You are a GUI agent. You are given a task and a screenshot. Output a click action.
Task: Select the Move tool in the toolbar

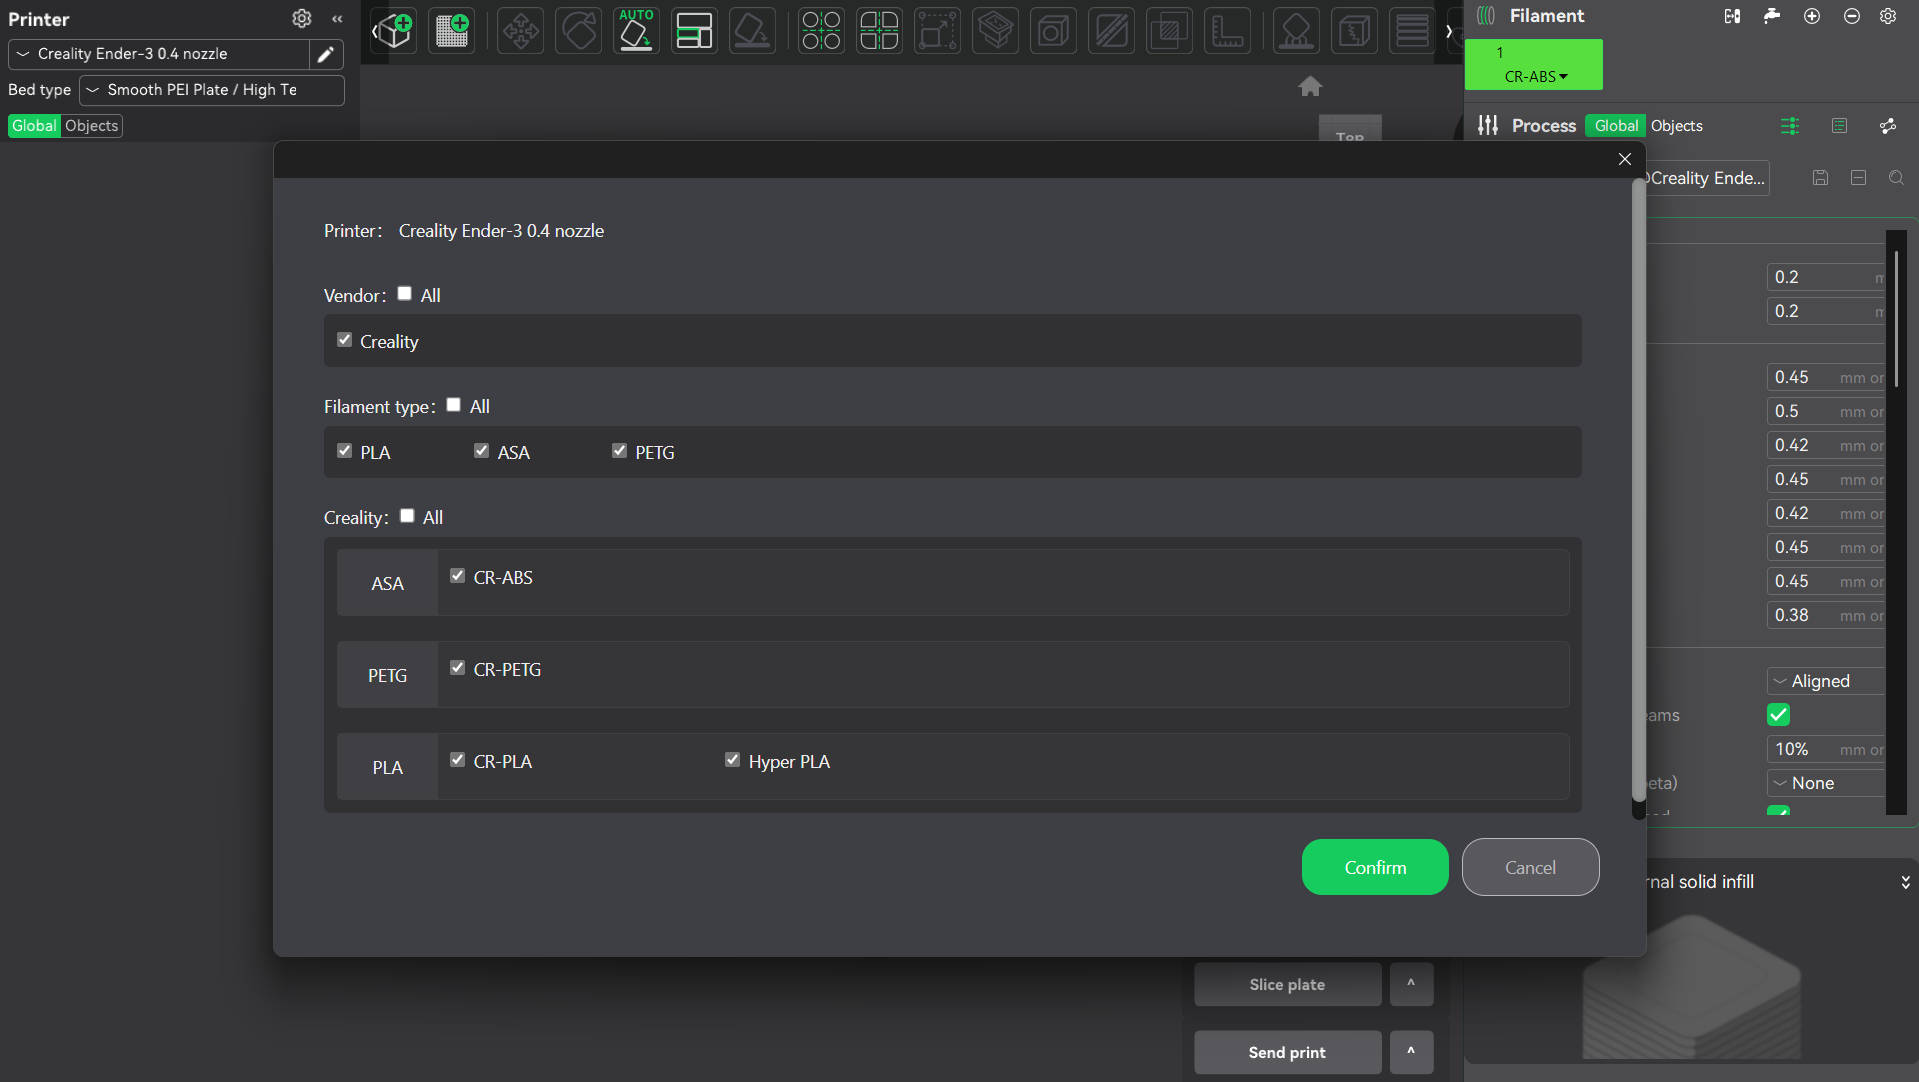pyautogui.click(x=520, y=31)
